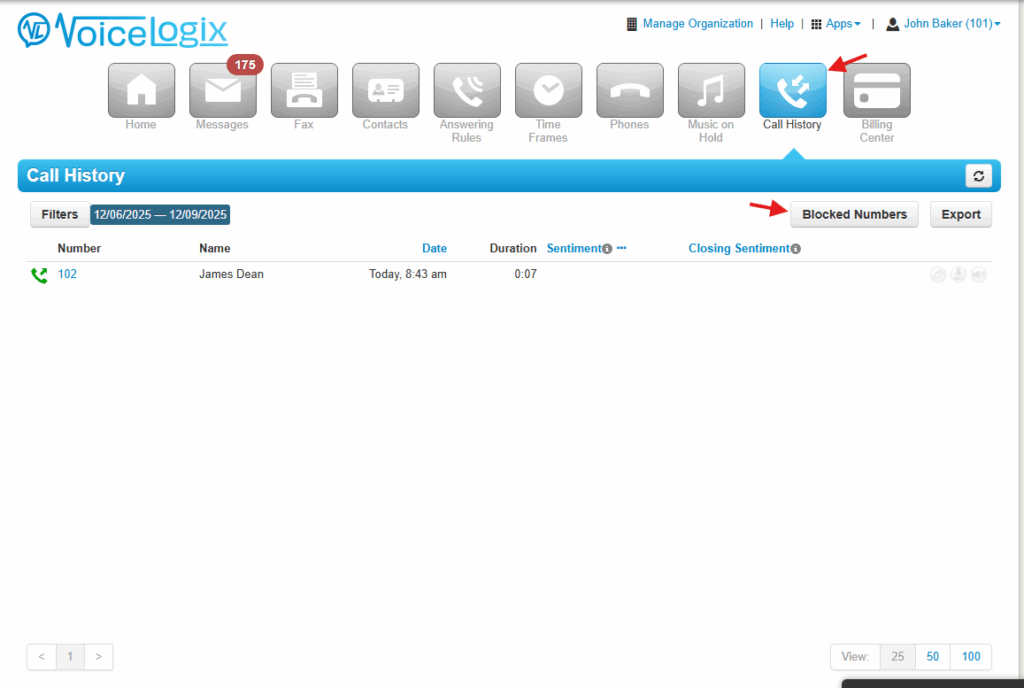Open the Contacts card icon

click(x=385, y=91)
